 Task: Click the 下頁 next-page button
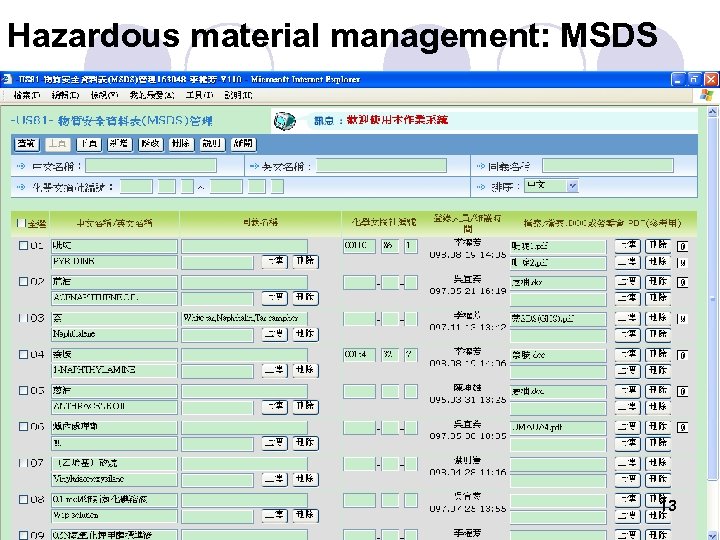coord(89,144)
